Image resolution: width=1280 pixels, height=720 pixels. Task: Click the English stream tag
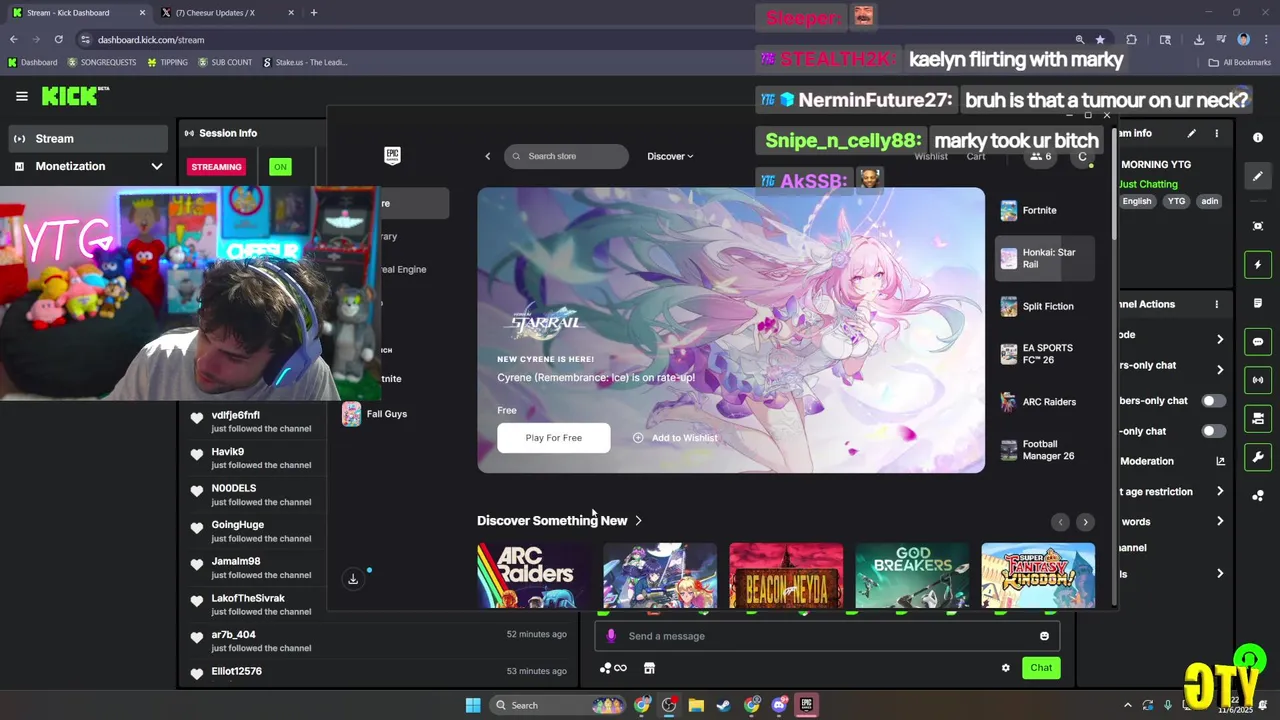[1136, 201]
